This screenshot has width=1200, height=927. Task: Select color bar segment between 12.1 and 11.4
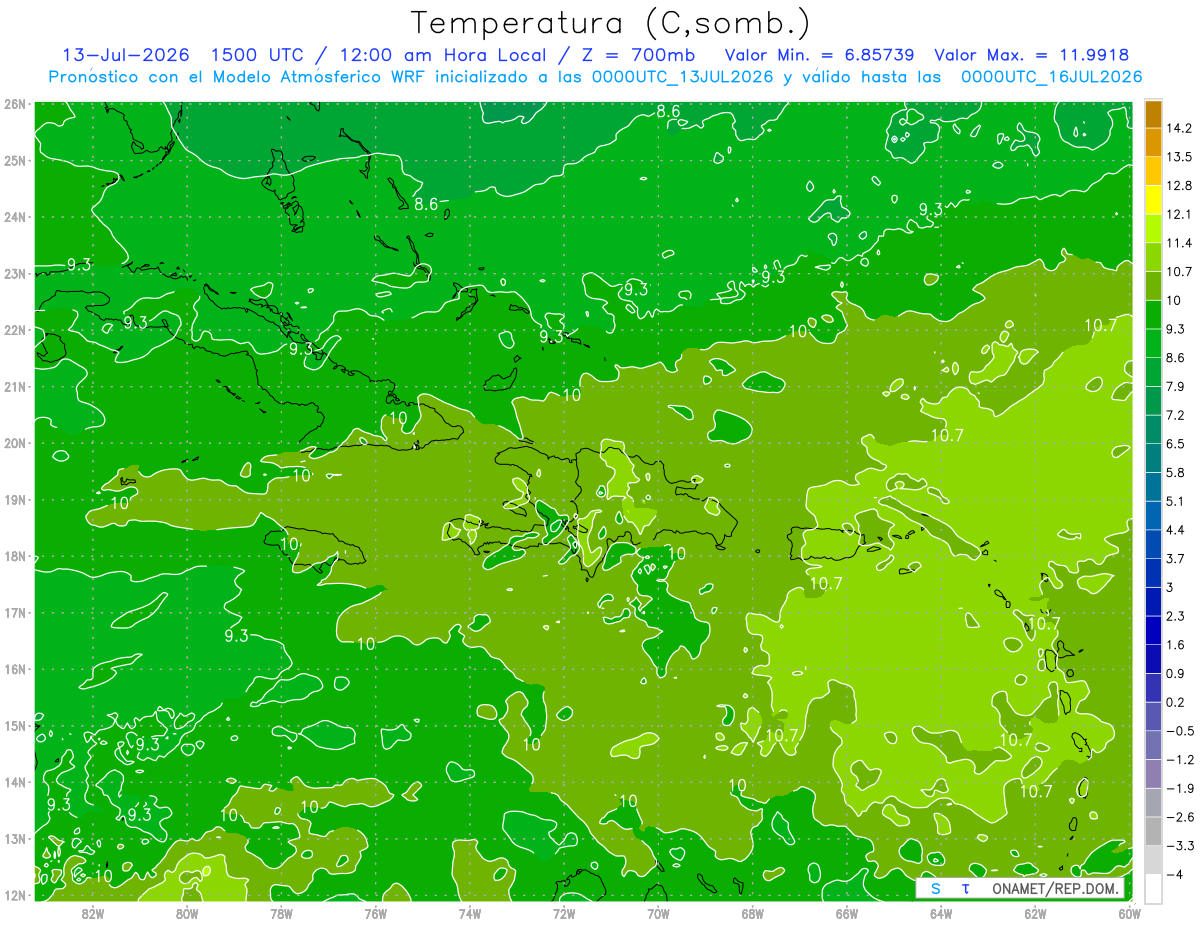[x=1153, y=229]
